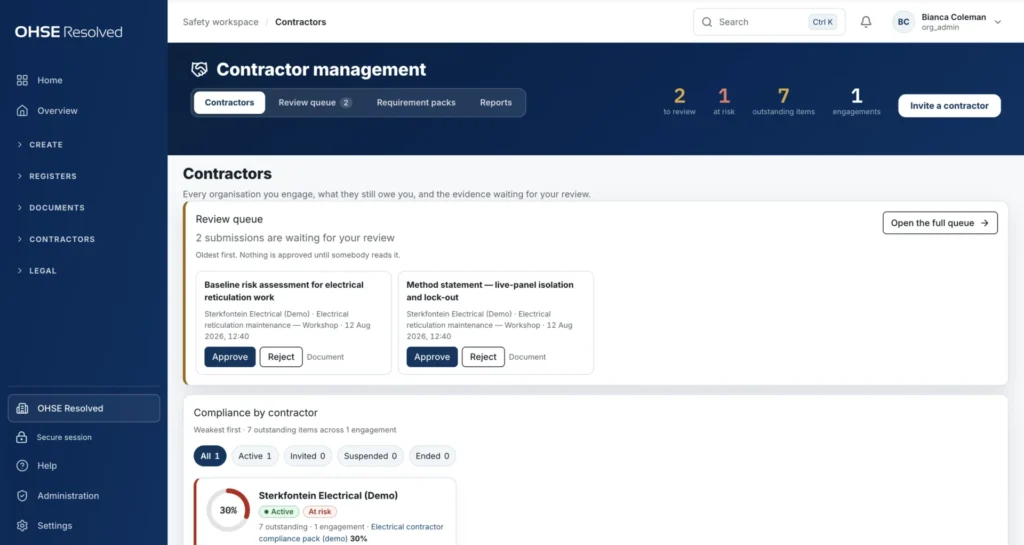
Task: Click Safety workspace breadcrumb
Action: tap(221, 22)
